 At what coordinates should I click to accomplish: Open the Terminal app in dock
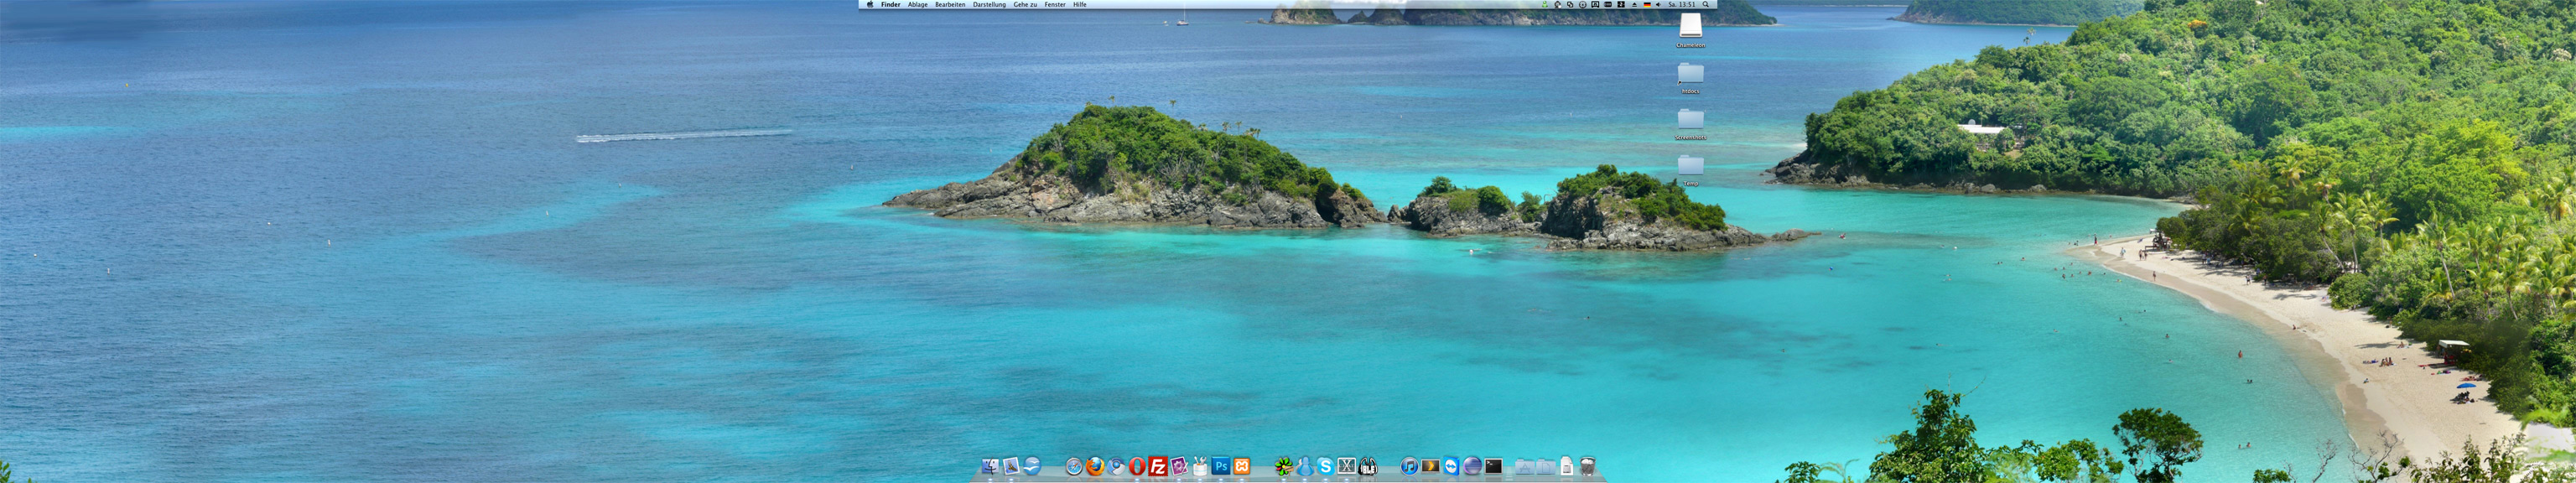coord(1493,466)
